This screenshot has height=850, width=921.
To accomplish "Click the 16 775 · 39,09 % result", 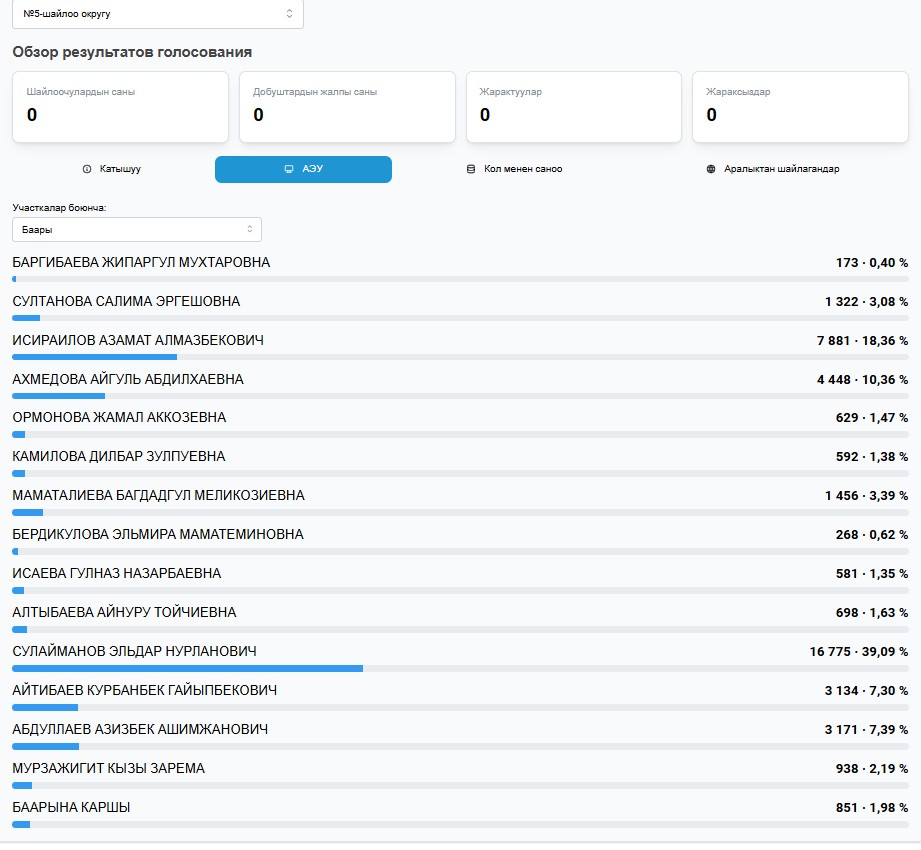I will (x=858, y=651).
